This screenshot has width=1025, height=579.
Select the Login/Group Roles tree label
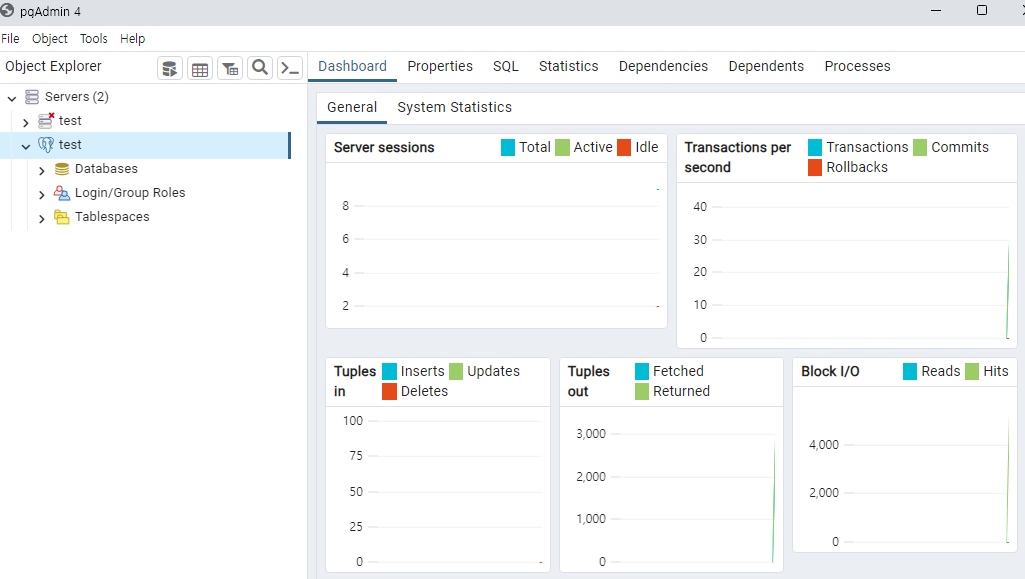pos(130,193)
